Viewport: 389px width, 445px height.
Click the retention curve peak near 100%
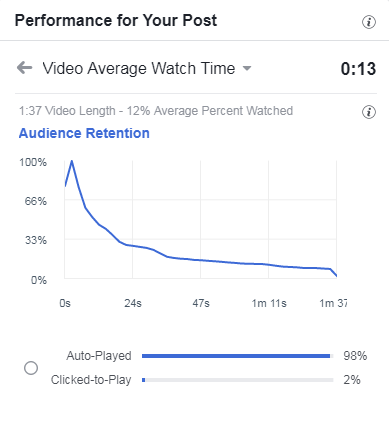point(72,161)
